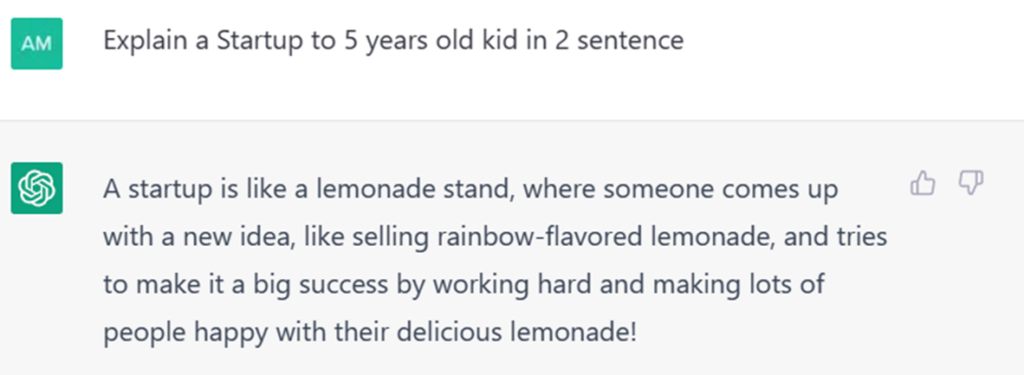Click the green AM user avatar

coord(37,43)
